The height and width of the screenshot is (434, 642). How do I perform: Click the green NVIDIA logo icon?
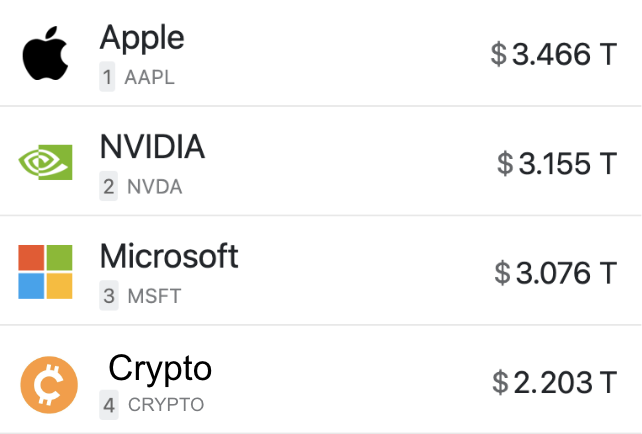[x=46, y=163]
